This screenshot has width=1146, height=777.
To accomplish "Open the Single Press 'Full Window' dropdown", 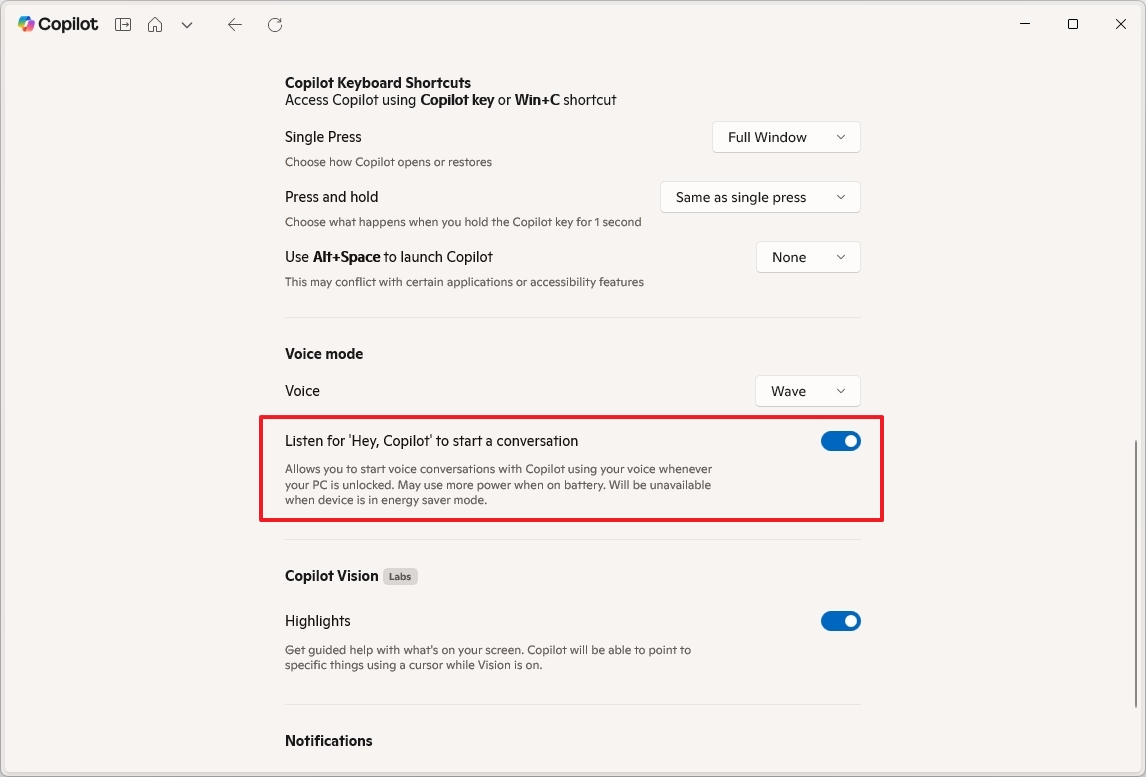I will pos(786,137).
